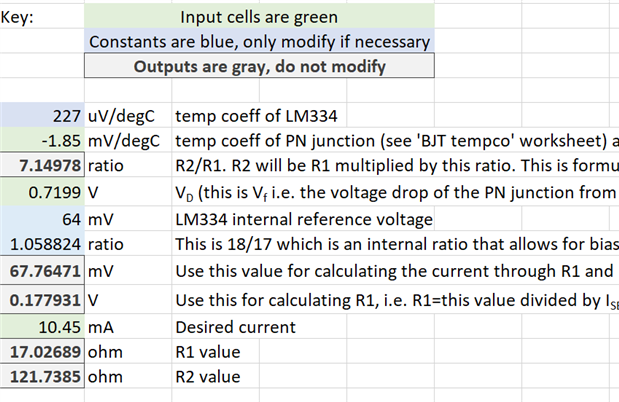
Task: Select the 0.177931 V output cell
Action: [42, 300]
